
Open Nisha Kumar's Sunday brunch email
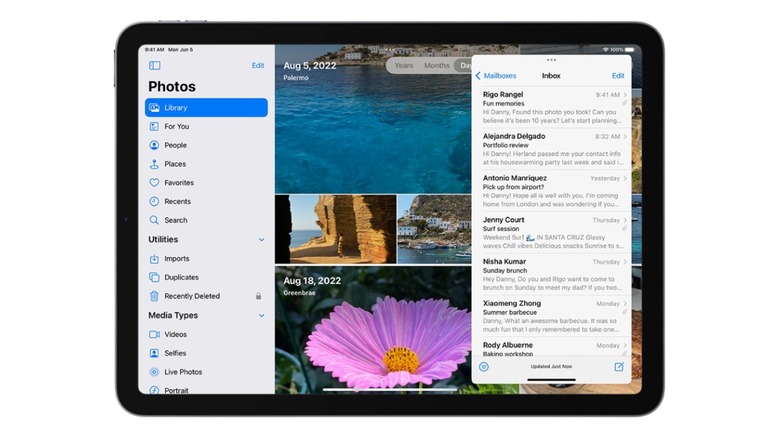click(x=552, y=275)
